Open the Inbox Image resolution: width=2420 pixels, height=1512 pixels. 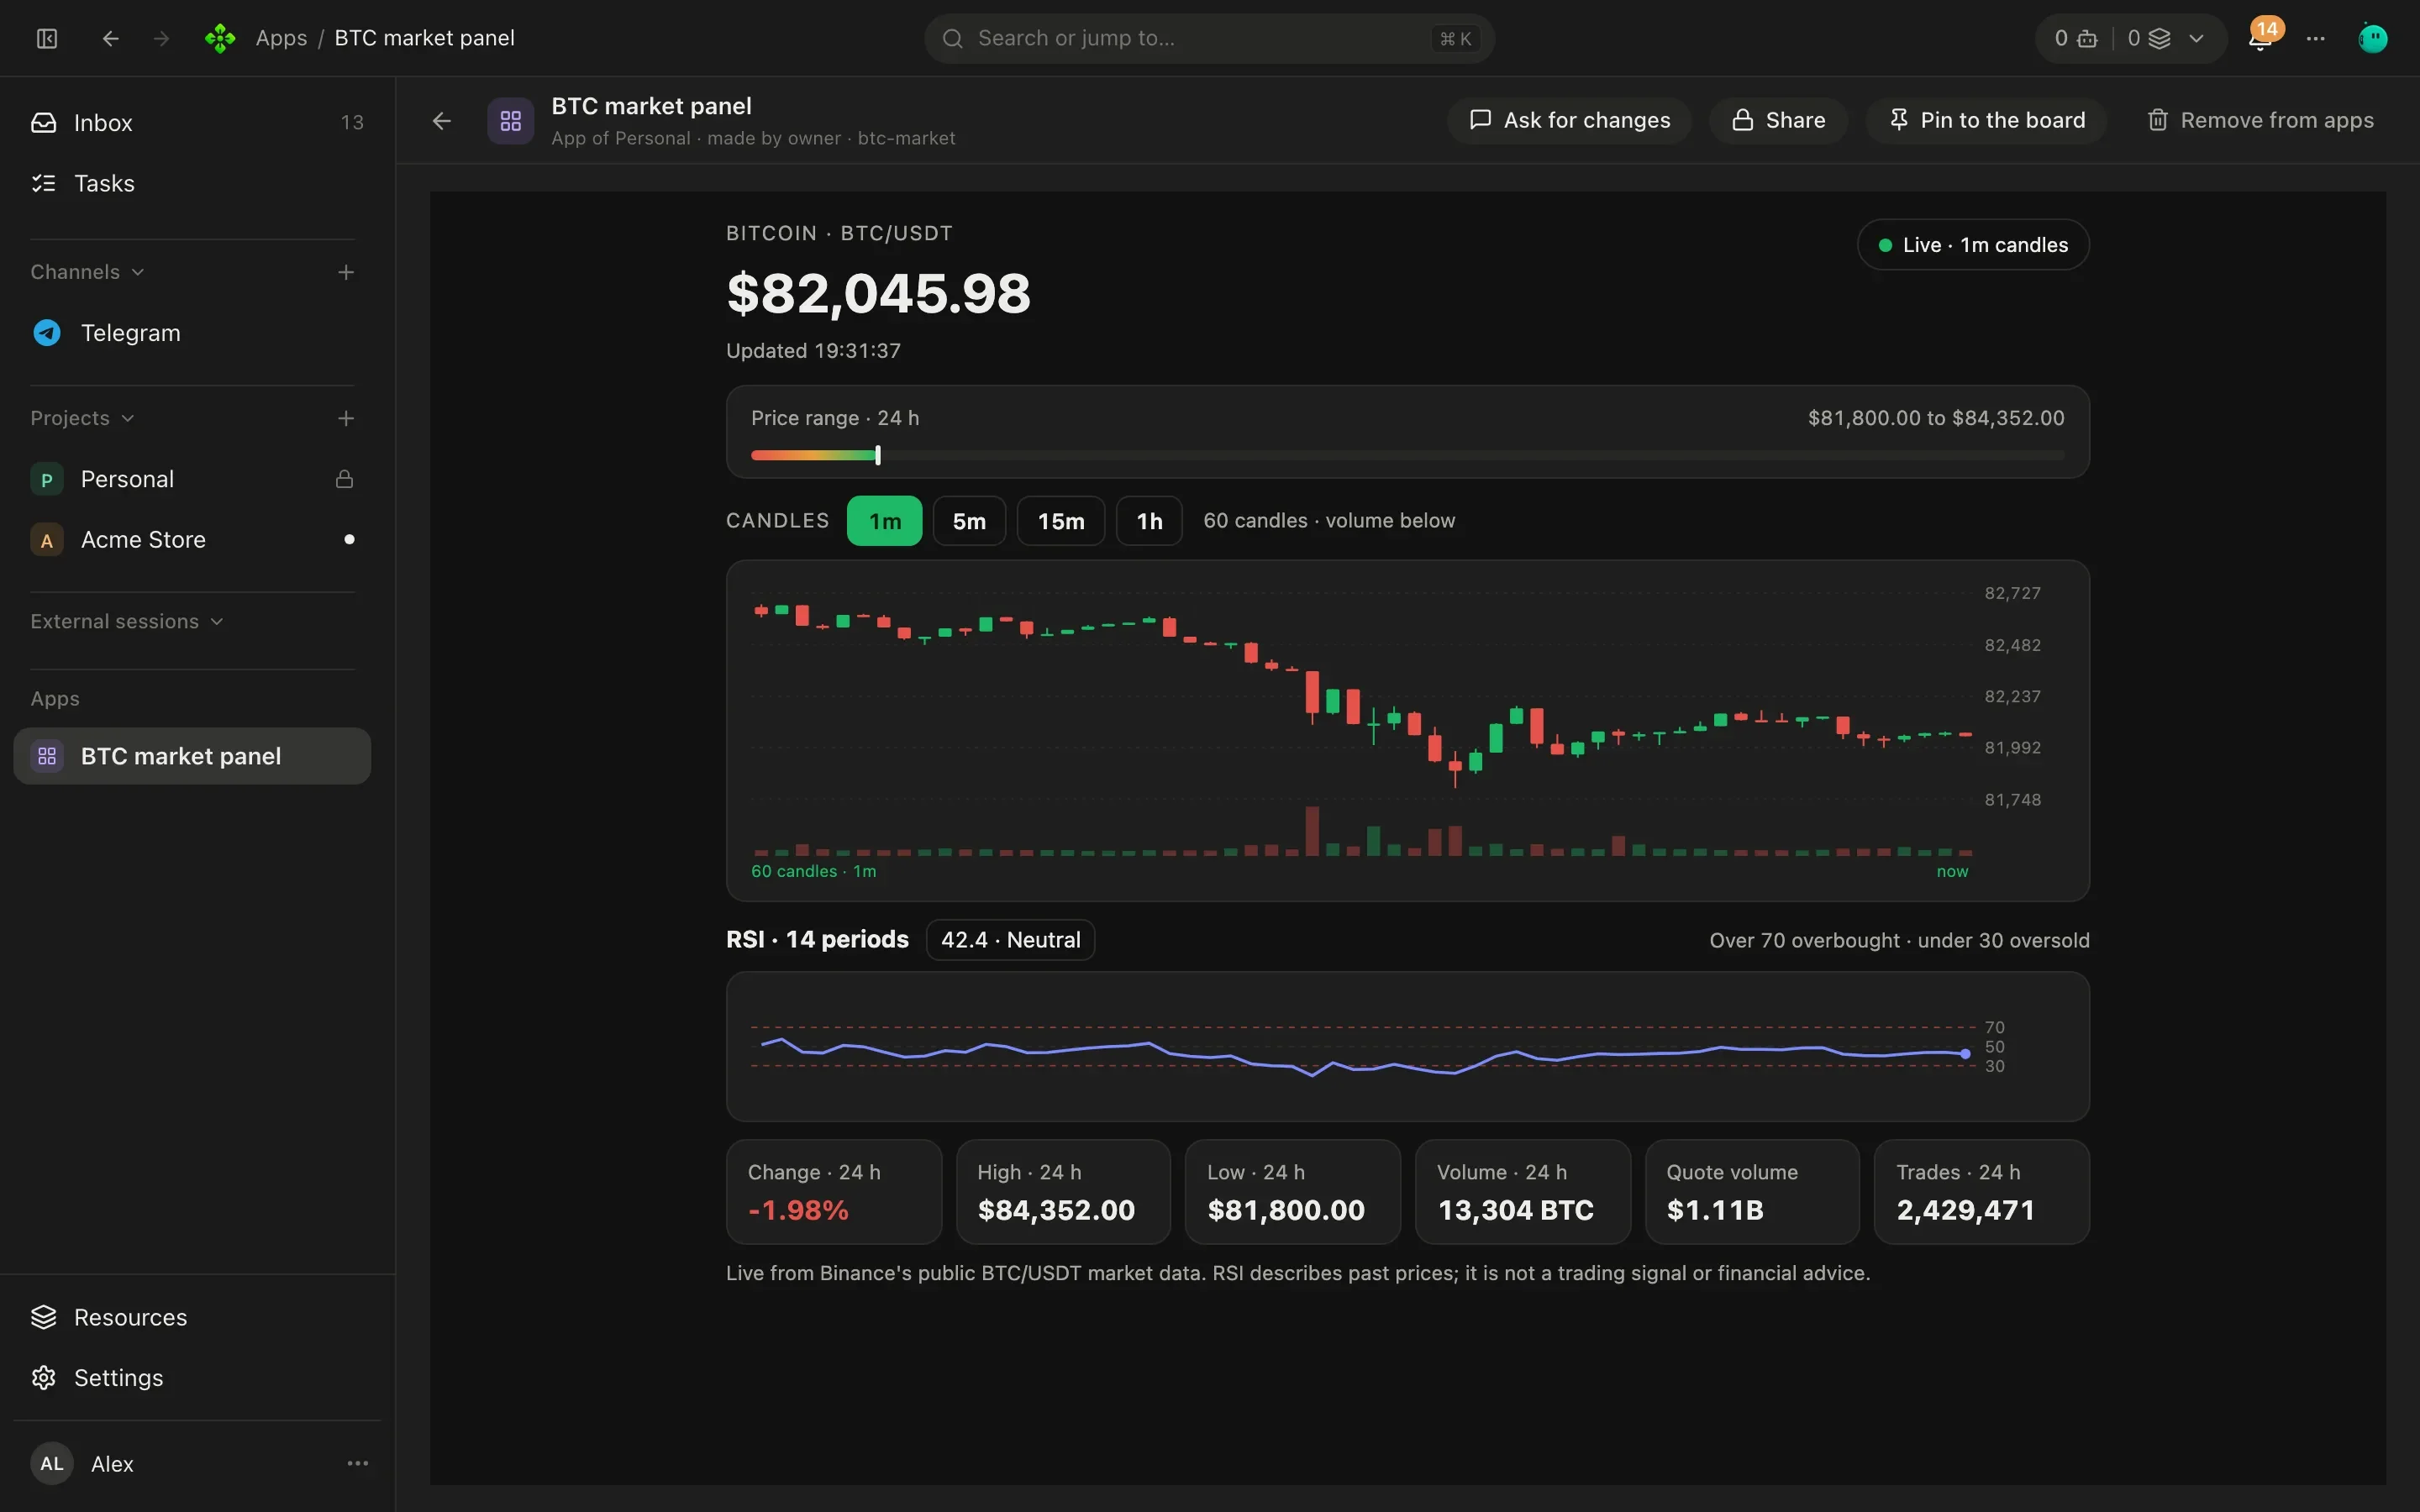pyautogui.click(x=193, y=122)
